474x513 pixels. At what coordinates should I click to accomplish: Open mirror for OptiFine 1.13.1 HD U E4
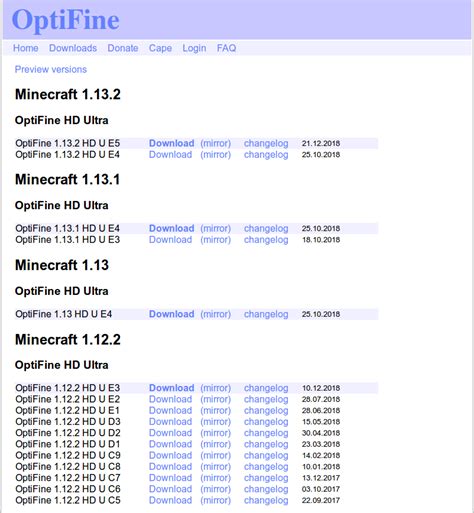coord(216,228)
